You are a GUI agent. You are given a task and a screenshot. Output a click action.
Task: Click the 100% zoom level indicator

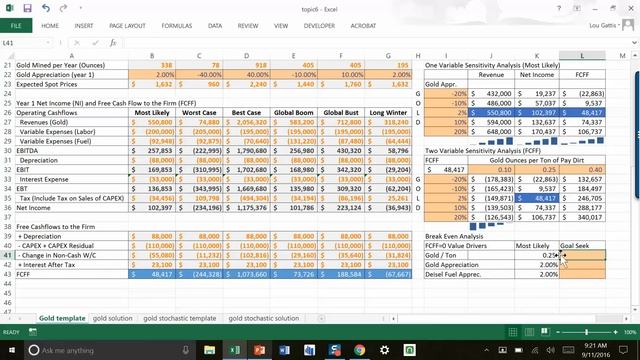(630, 332)
